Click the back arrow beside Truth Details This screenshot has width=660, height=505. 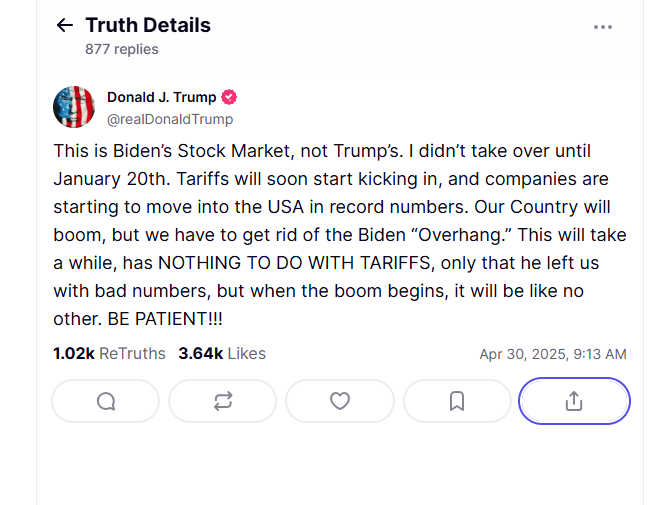65,25
